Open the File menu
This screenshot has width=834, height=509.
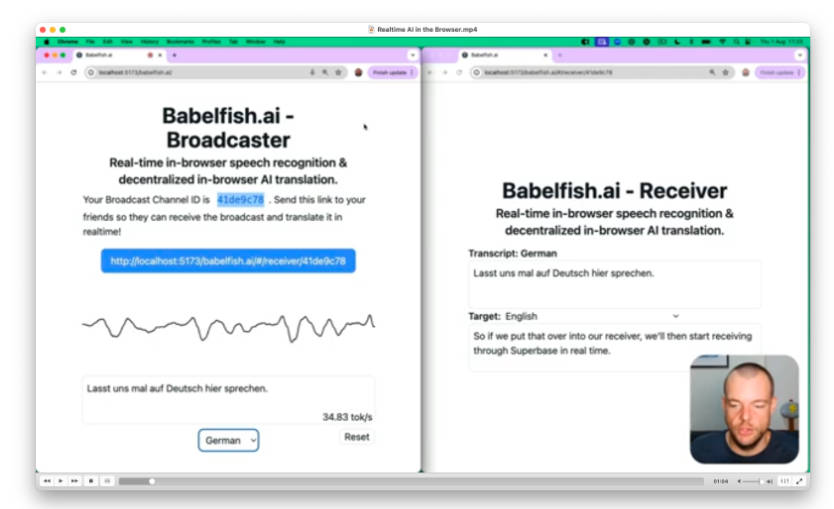point(90,41)
